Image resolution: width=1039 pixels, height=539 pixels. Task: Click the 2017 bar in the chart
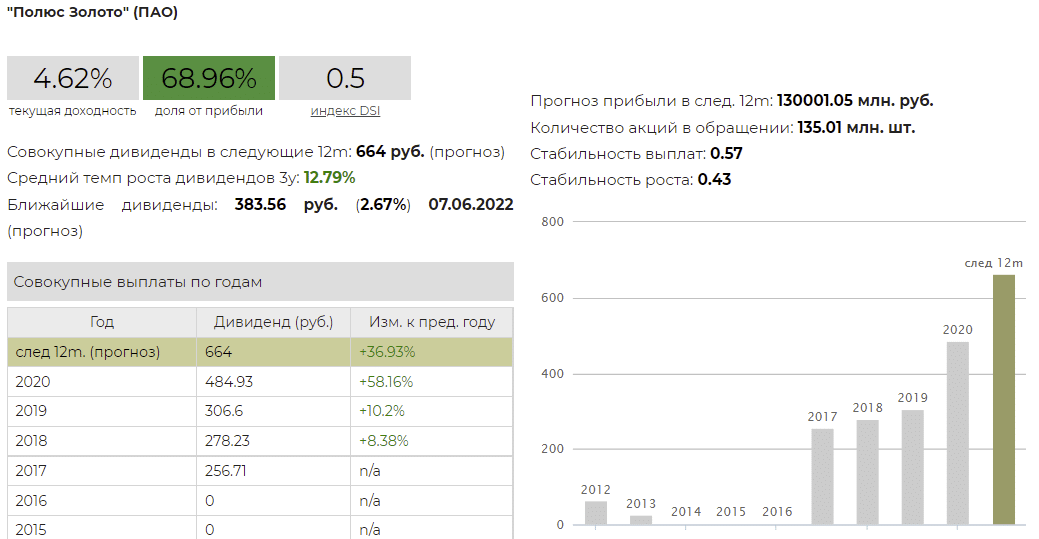click(822, 477)
